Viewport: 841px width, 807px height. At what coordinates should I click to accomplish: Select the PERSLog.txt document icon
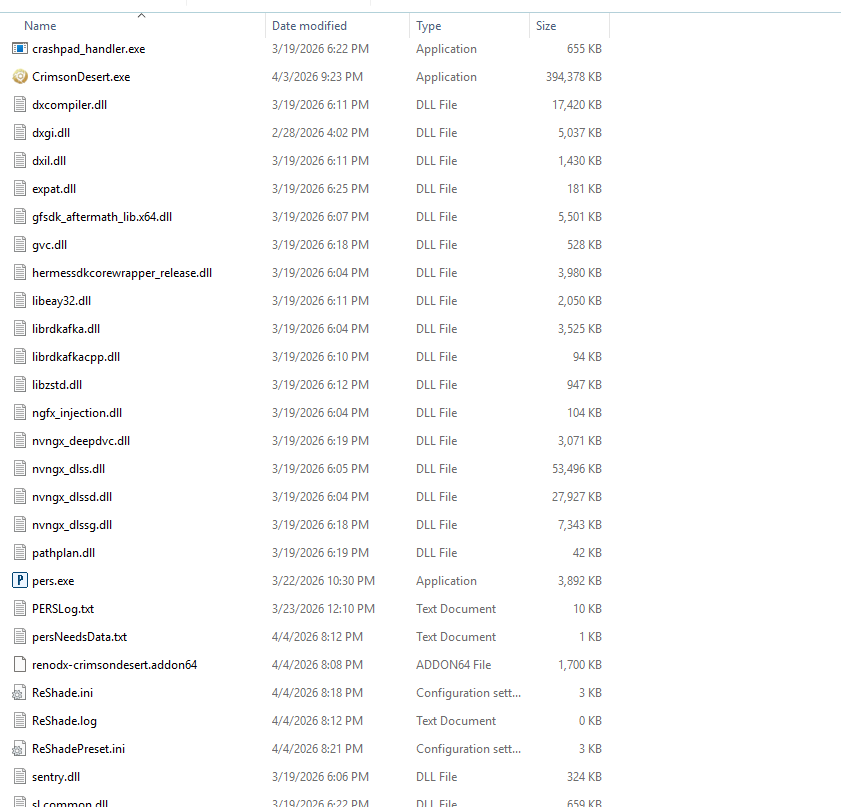20,609
